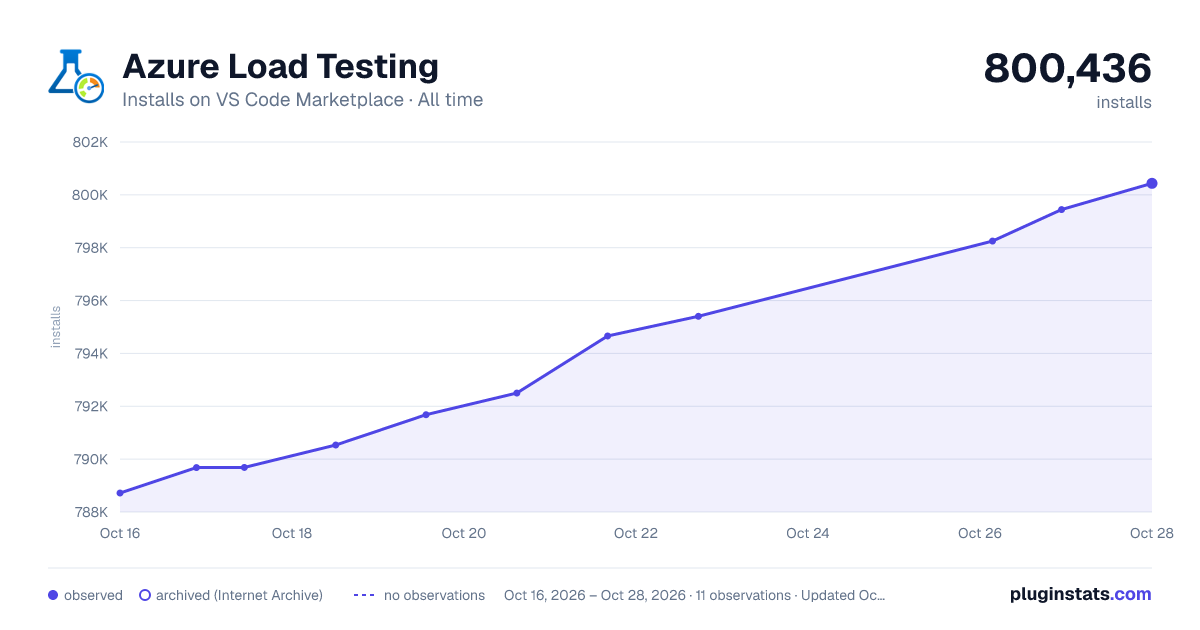The image size is (1200, 630).
Task: Click the 796K y-axis label
Action: click(90, 301)
